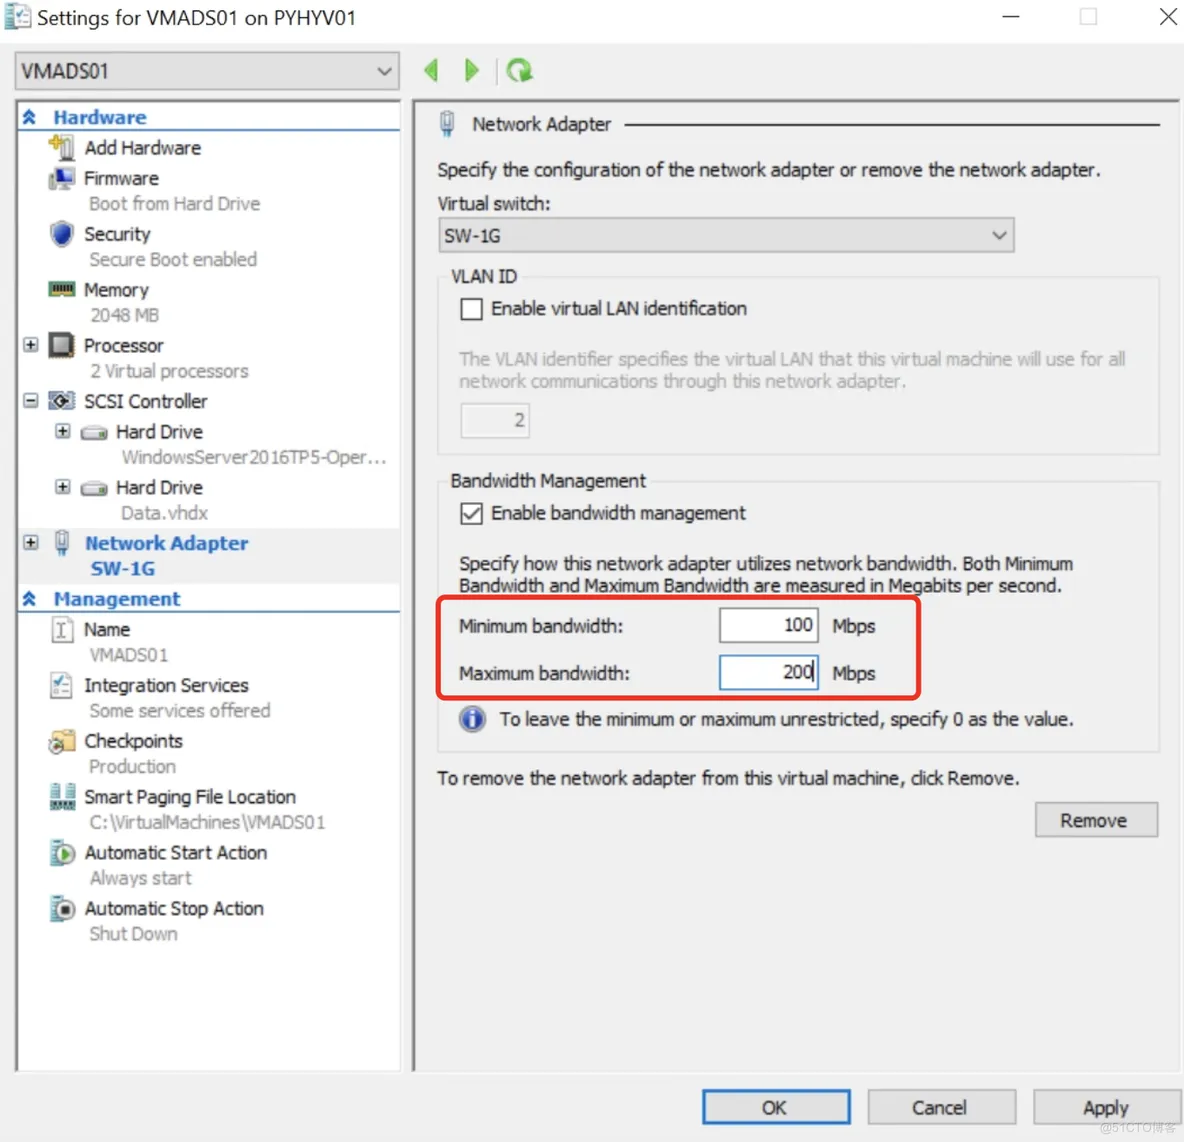
Task: Select Automatic Start Action item
Action: pyautogui.click(x=176, y=853)
